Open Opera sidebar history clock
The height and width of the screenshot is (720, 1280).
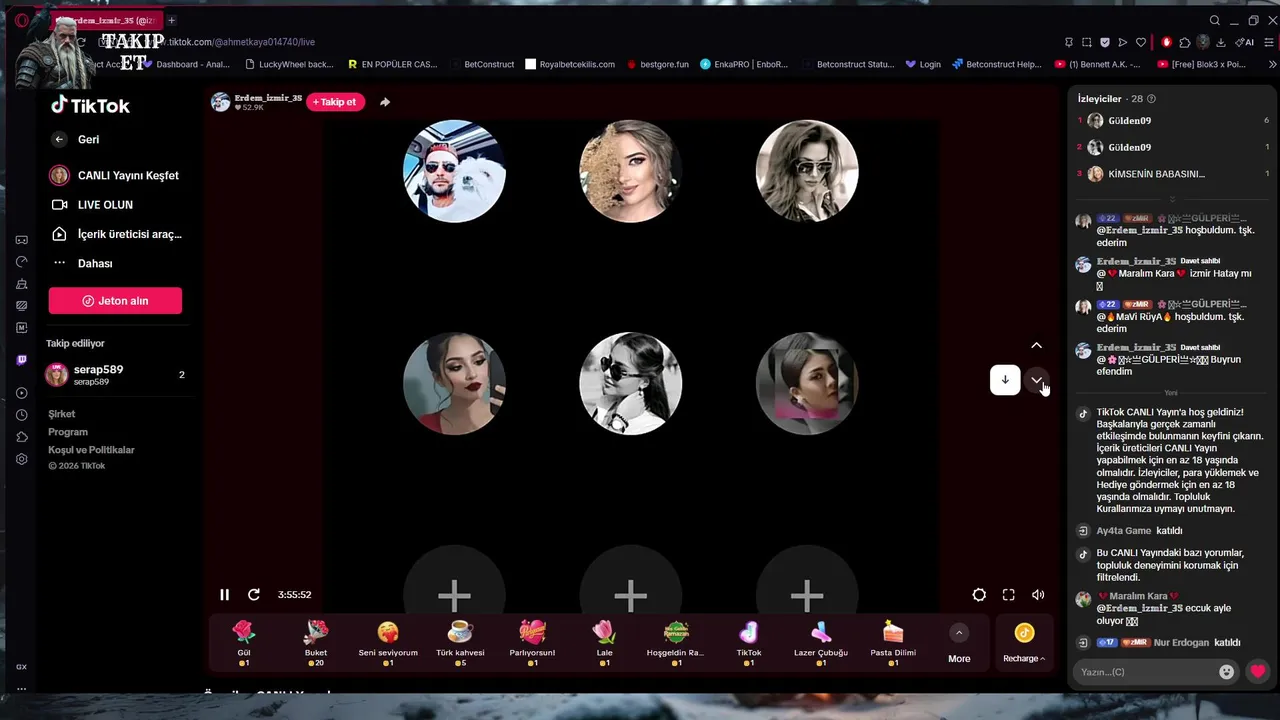(21, 415)
